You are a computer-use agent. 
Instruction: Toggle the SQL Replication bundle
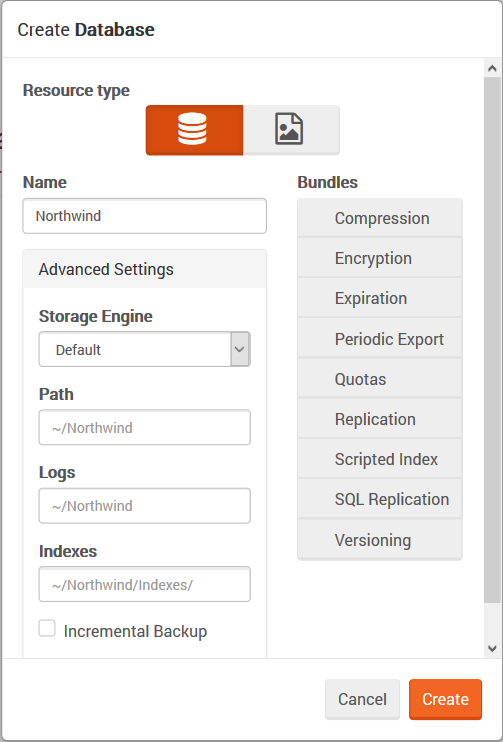pyautogui.click(x=379, y=499)
